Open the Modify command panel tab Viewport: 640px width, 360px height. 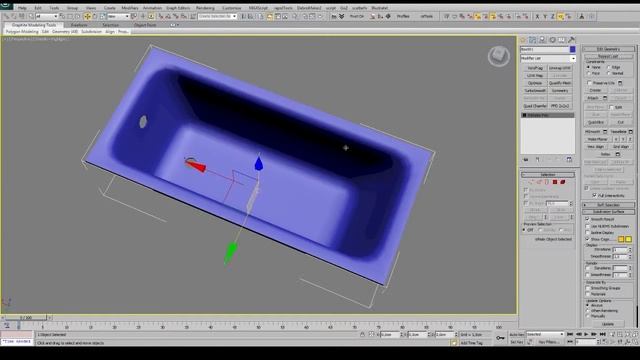pyautogui.click(x=533, y=40)
